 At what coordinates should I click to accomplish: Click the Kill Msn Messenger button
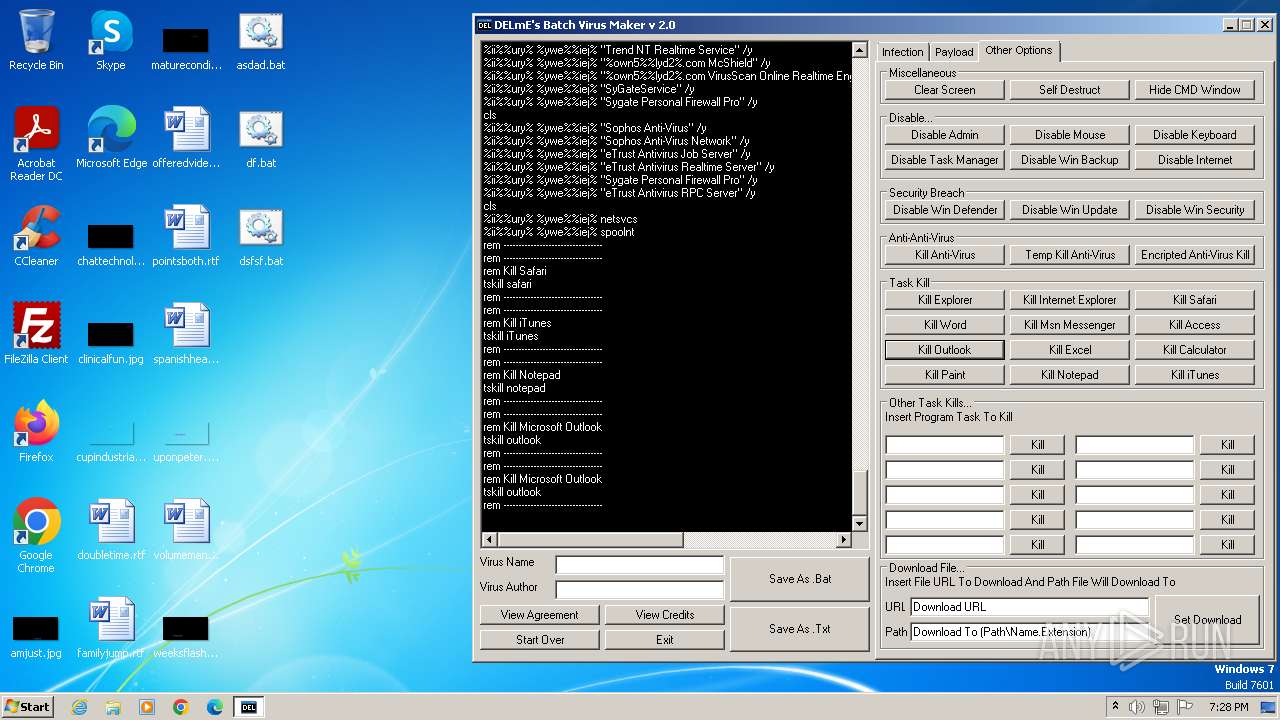point(1069,325)
